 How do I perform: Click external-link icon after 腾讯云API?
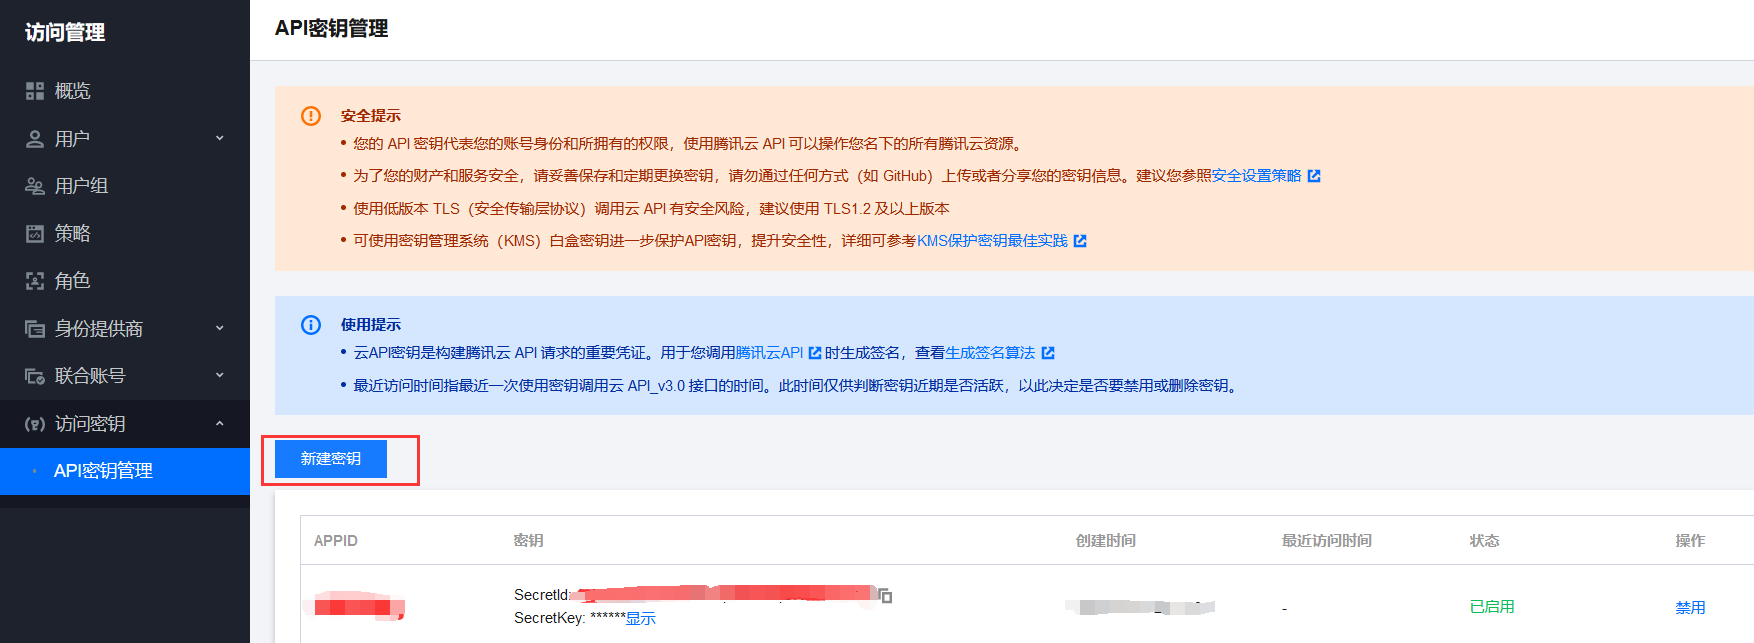point(815,353)
